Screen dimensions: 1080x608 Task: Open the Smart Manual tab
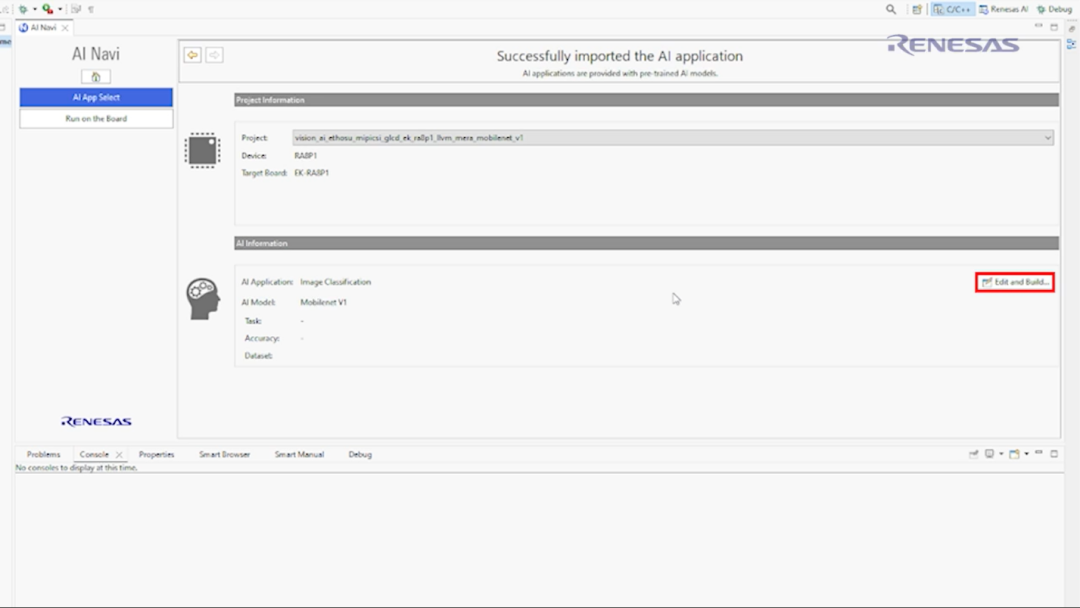pos(299,454)
